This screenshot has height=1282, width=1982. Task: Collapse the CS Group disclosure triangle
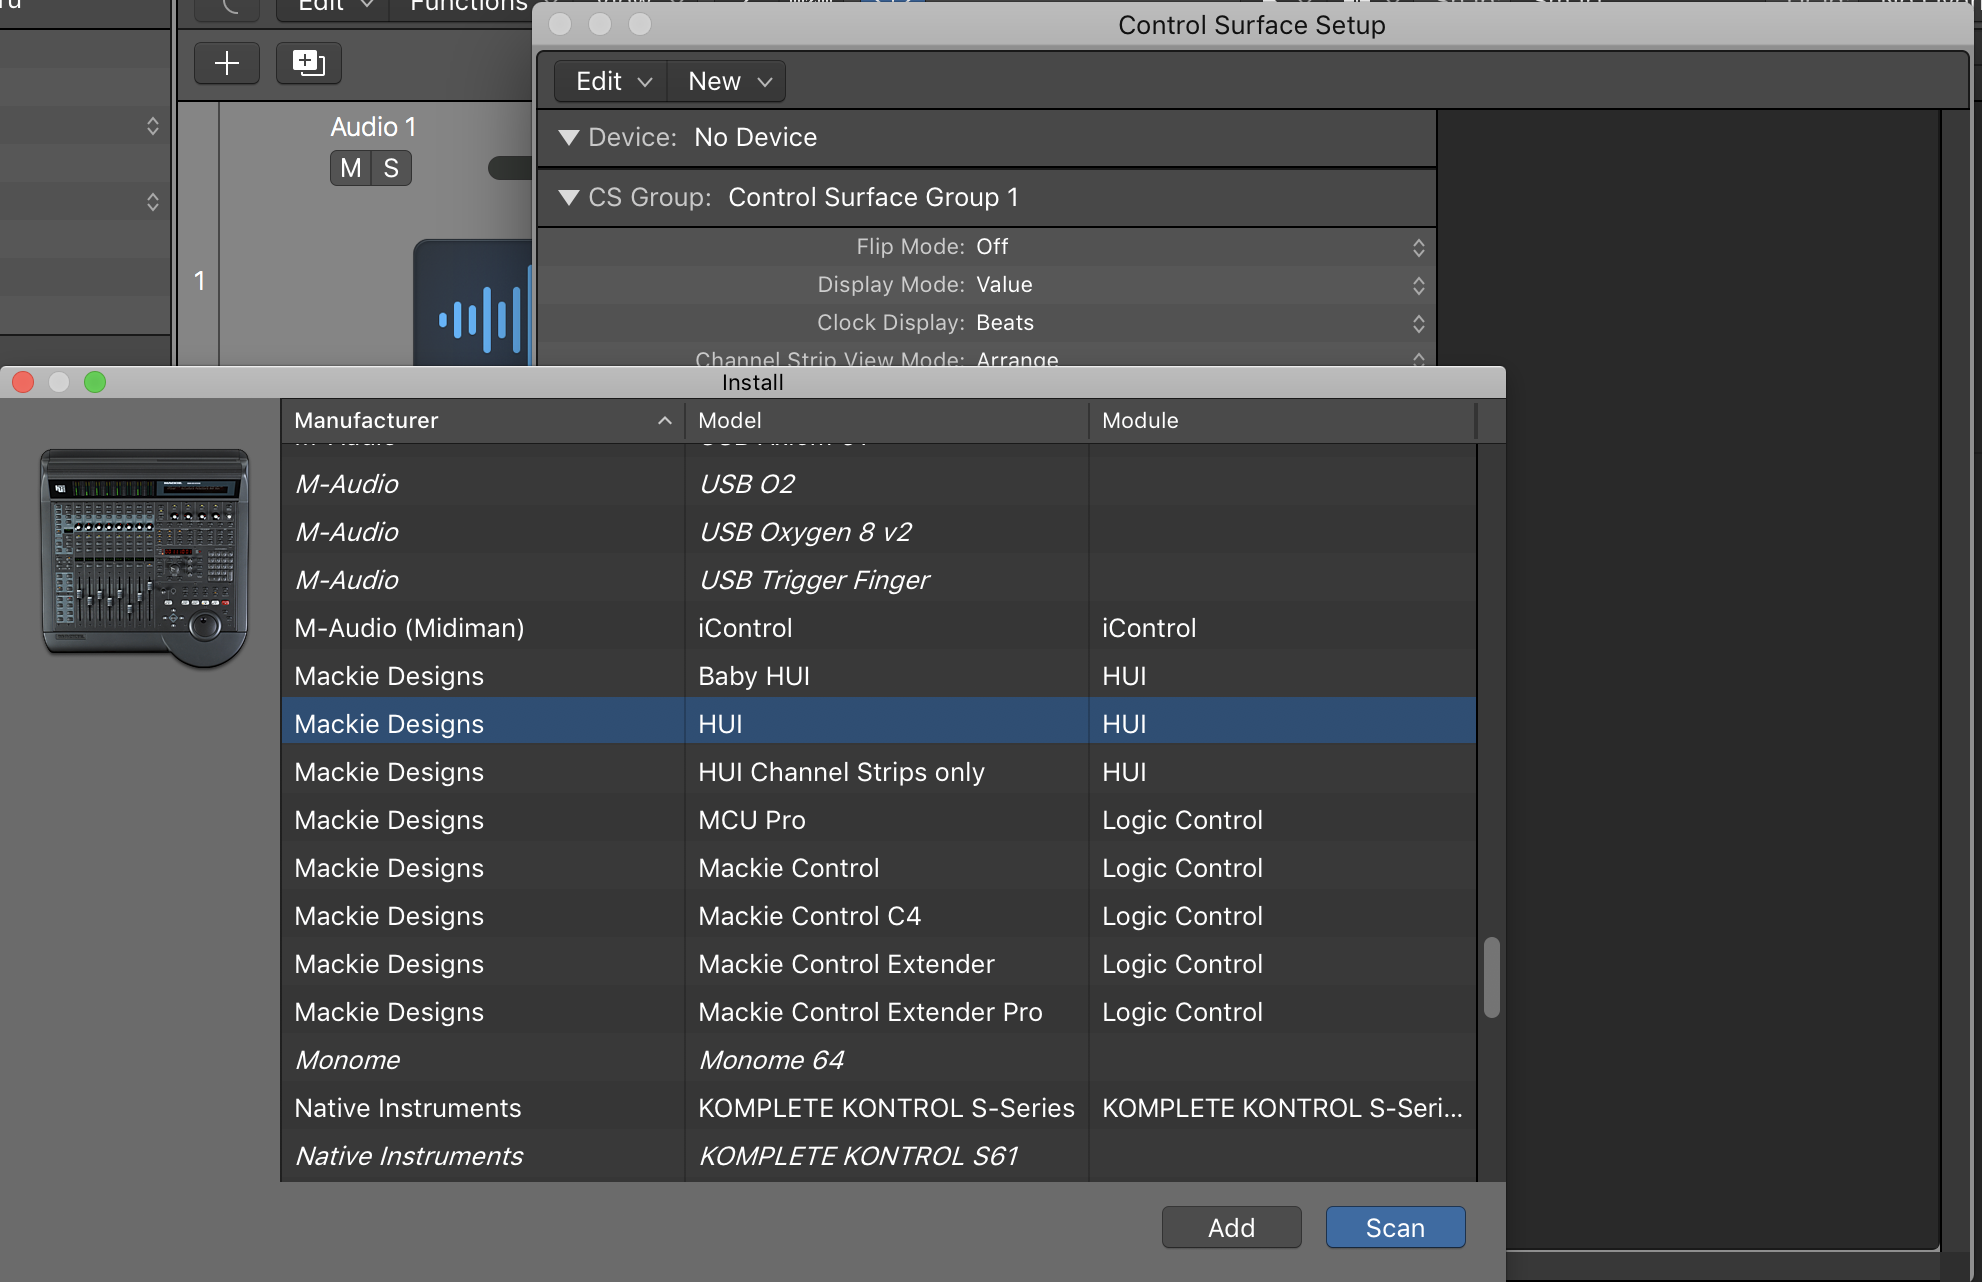point(569,197)
